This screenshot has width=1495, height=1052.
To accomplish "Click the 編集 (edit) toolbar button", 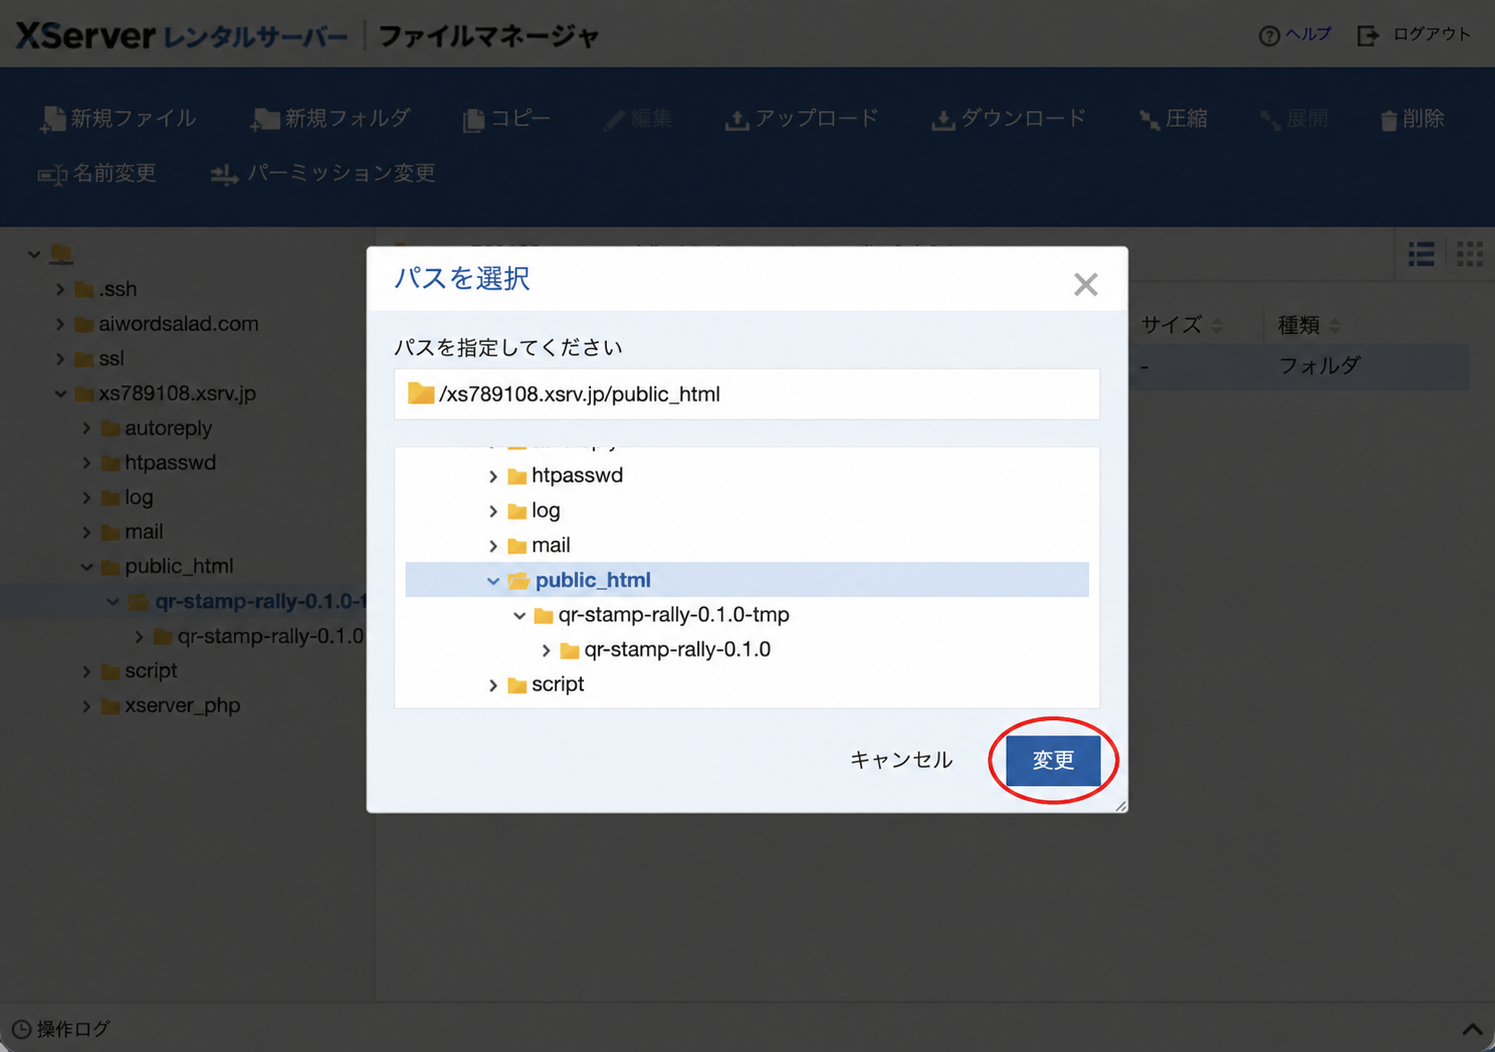I will click(638, 119).
